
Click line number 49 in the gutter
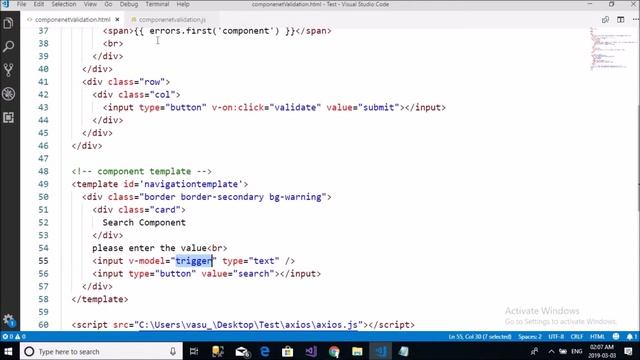click(43, 184)
